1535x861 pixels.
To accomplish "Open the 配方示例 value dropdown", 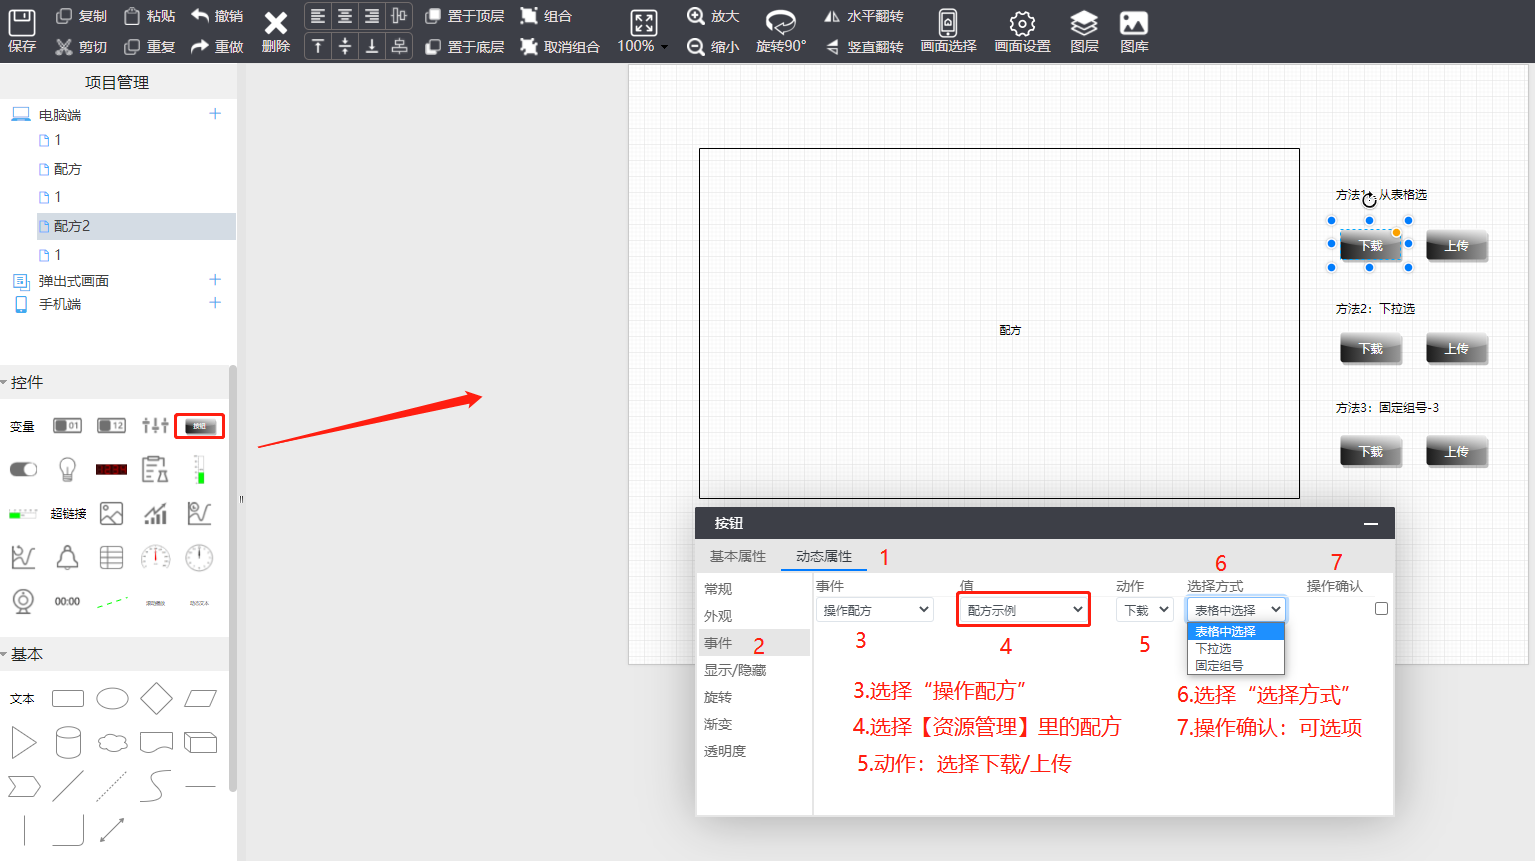I will 1023,610.
